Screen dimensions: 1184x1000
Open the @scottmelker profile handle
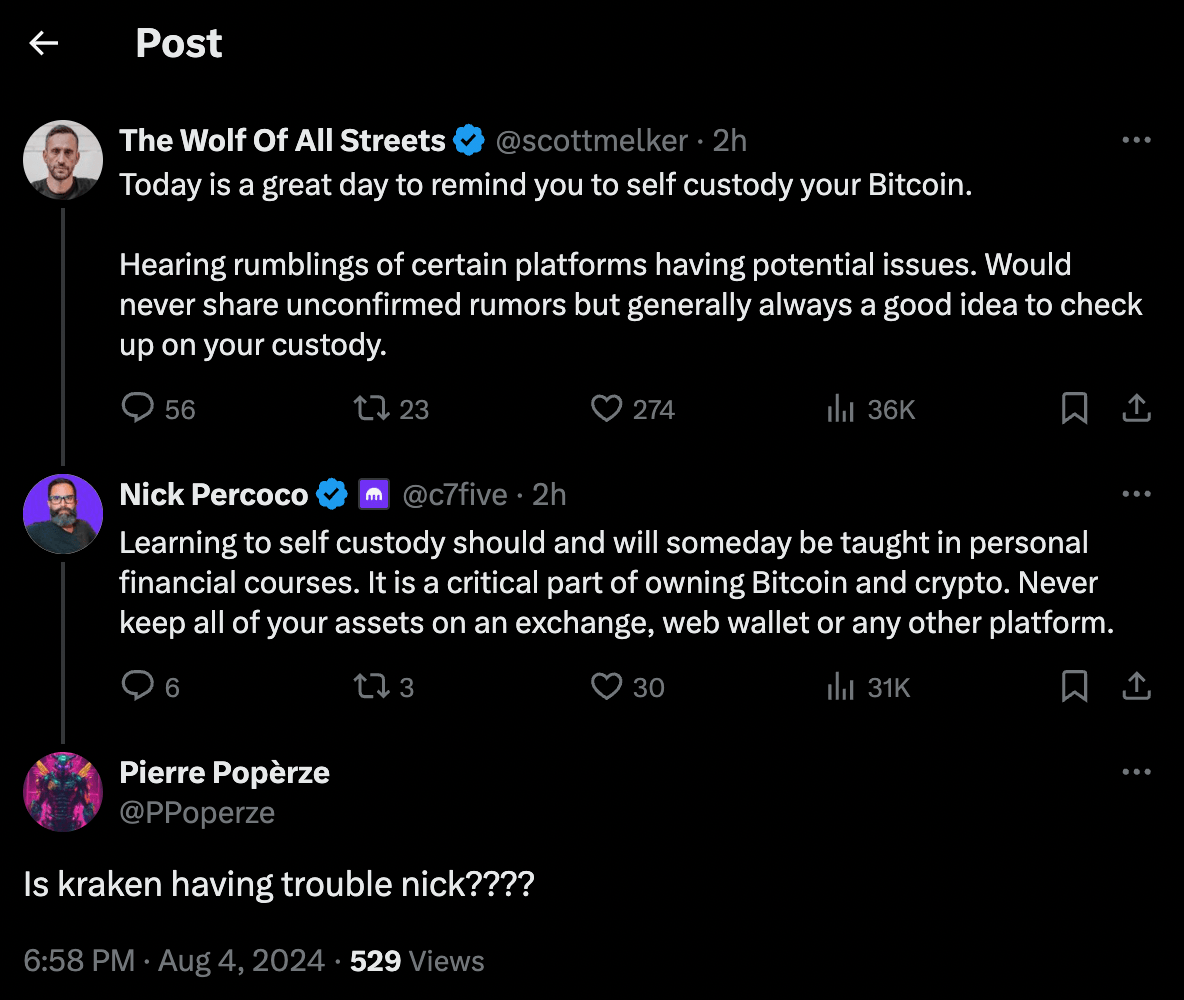point(592,141)
